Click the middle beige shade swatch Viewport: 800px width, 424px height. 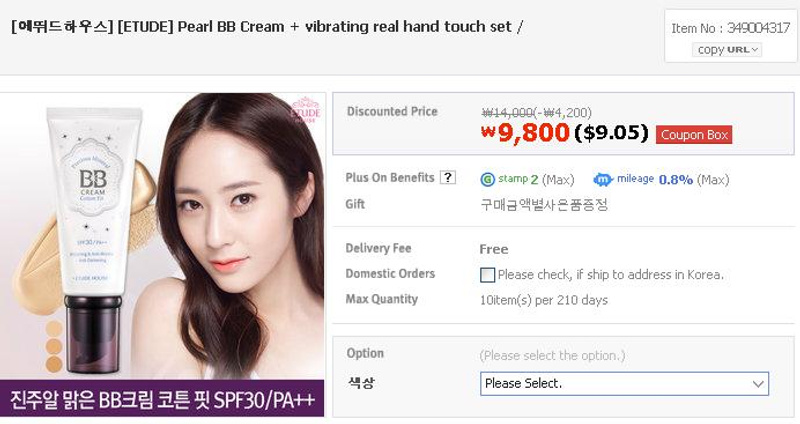(54, 346)
